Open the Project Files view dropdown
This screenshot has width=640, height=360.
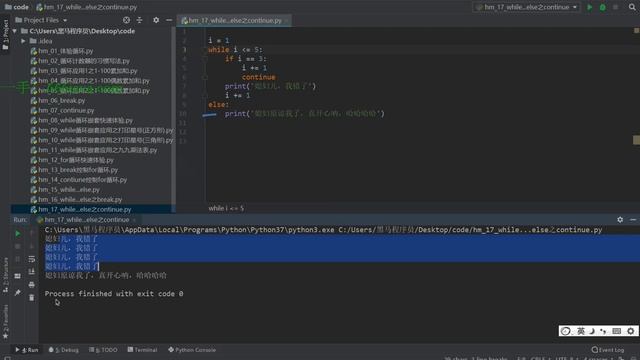click(41, 20)
